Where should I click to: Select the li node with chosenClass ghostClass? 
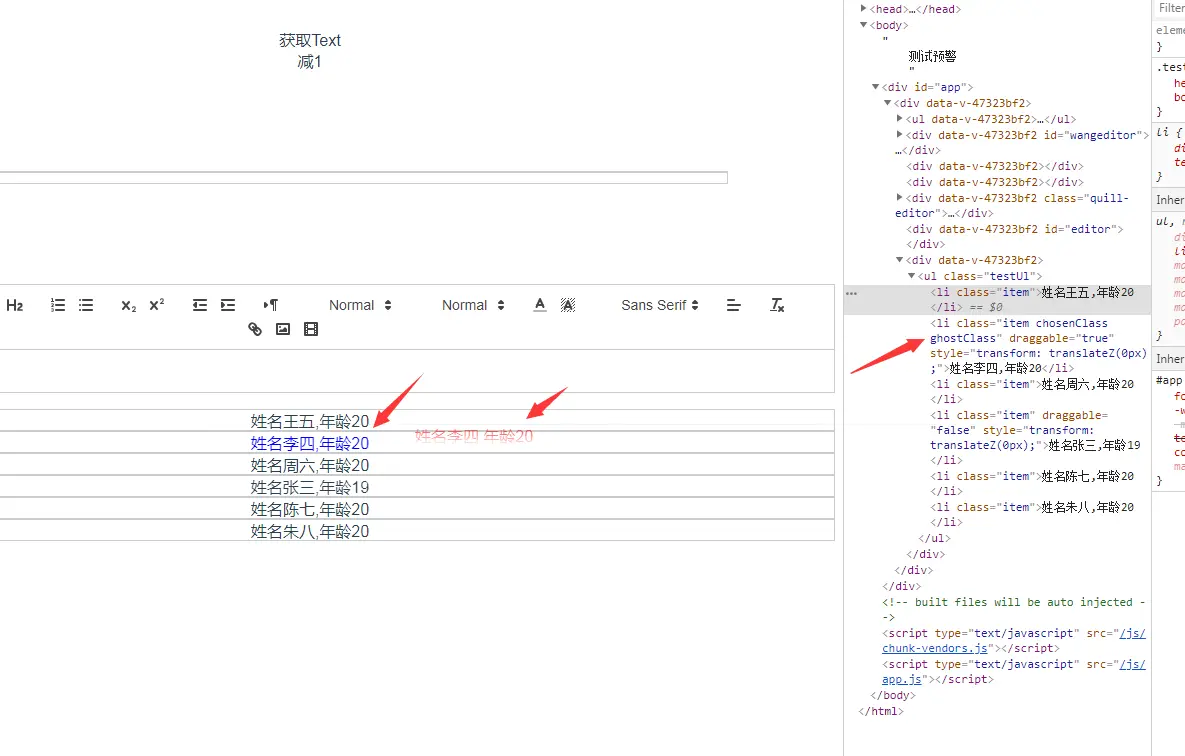click(1038, 345)
